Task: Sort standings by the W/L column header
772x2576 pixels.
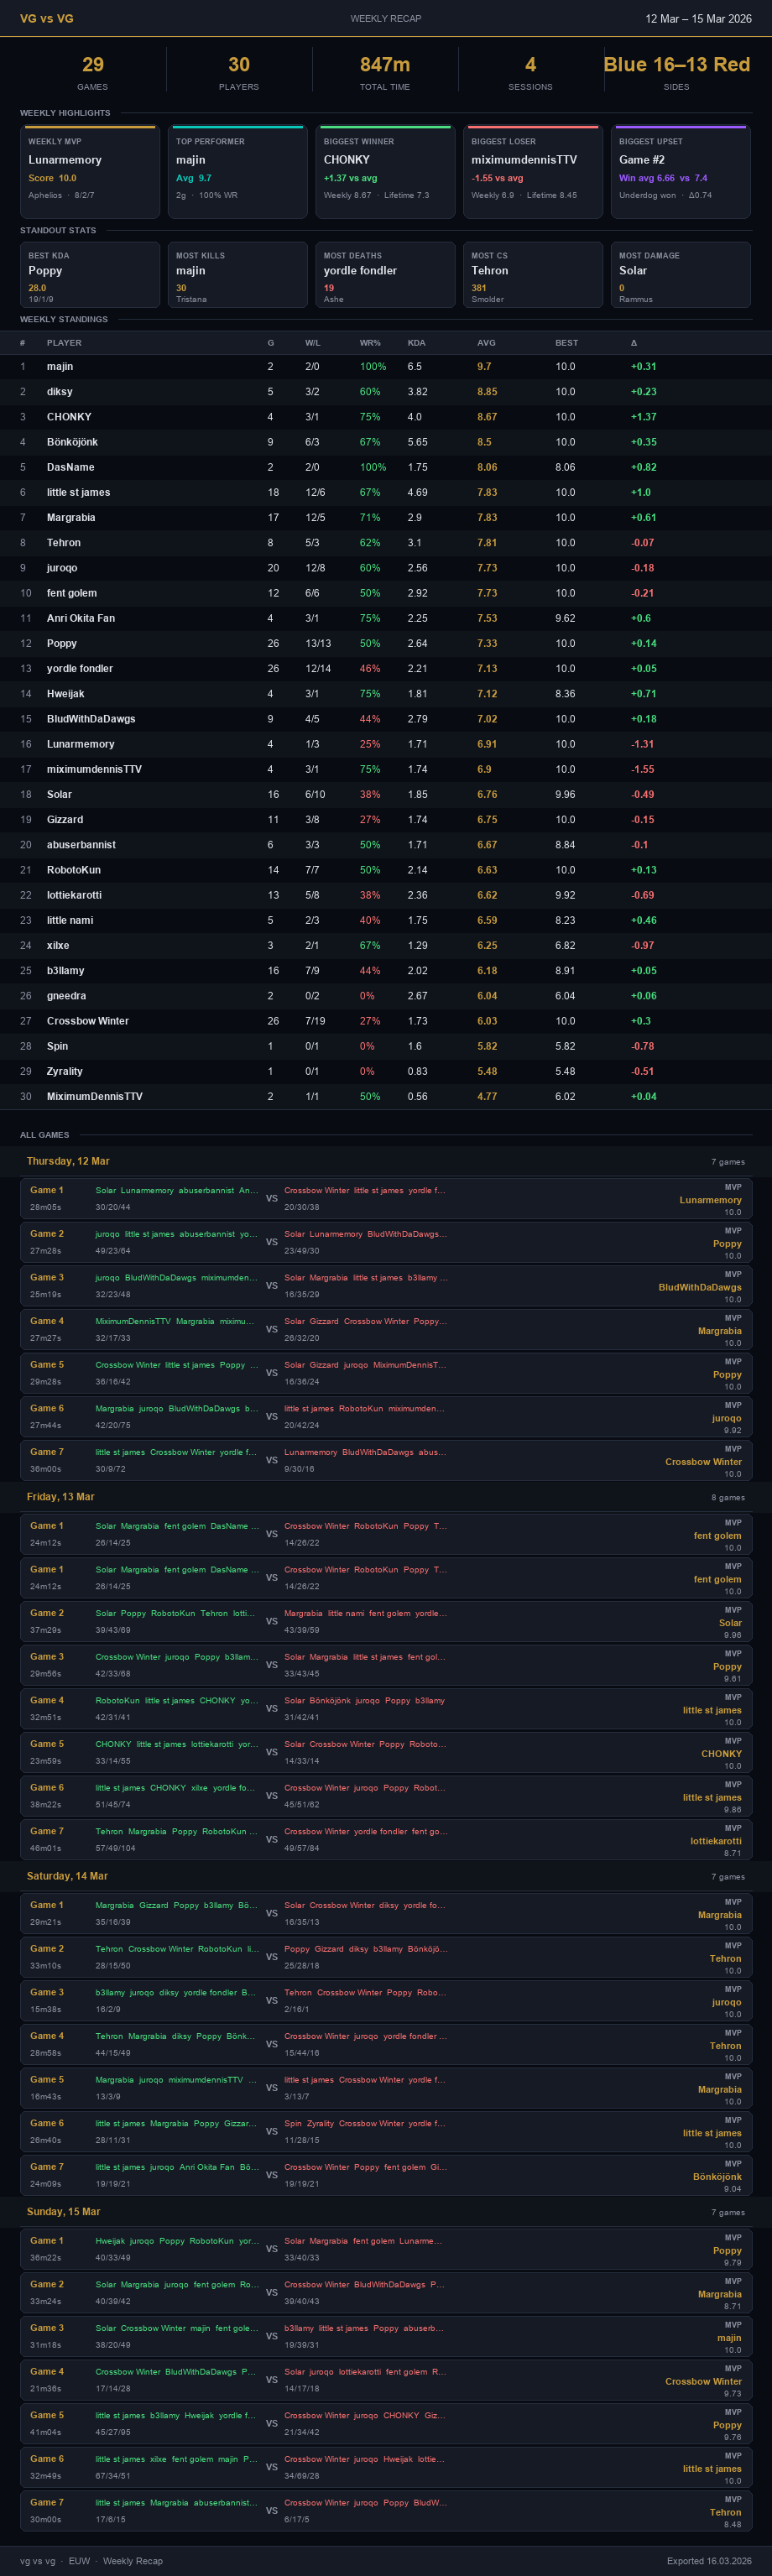Action: coord(313,343)
